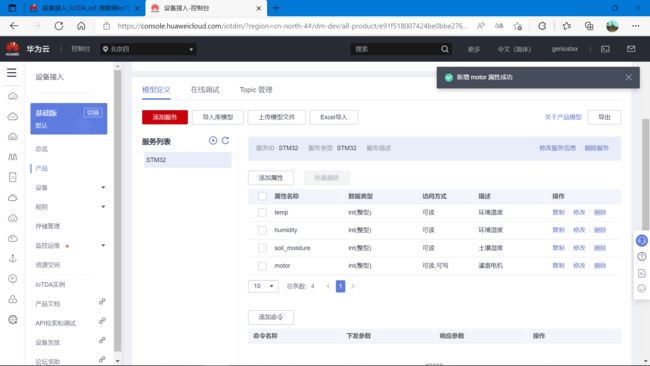Open the hamburger menu in sidebar
This screenshot has height=366, width=650.
pyautogui.click(x=12, y=73)
